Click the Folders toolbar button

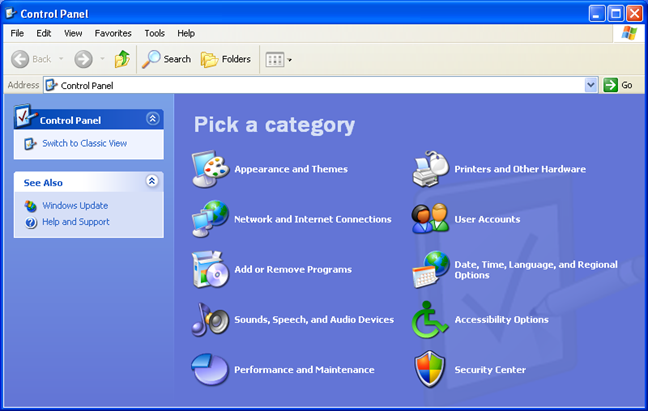(226, 59)
